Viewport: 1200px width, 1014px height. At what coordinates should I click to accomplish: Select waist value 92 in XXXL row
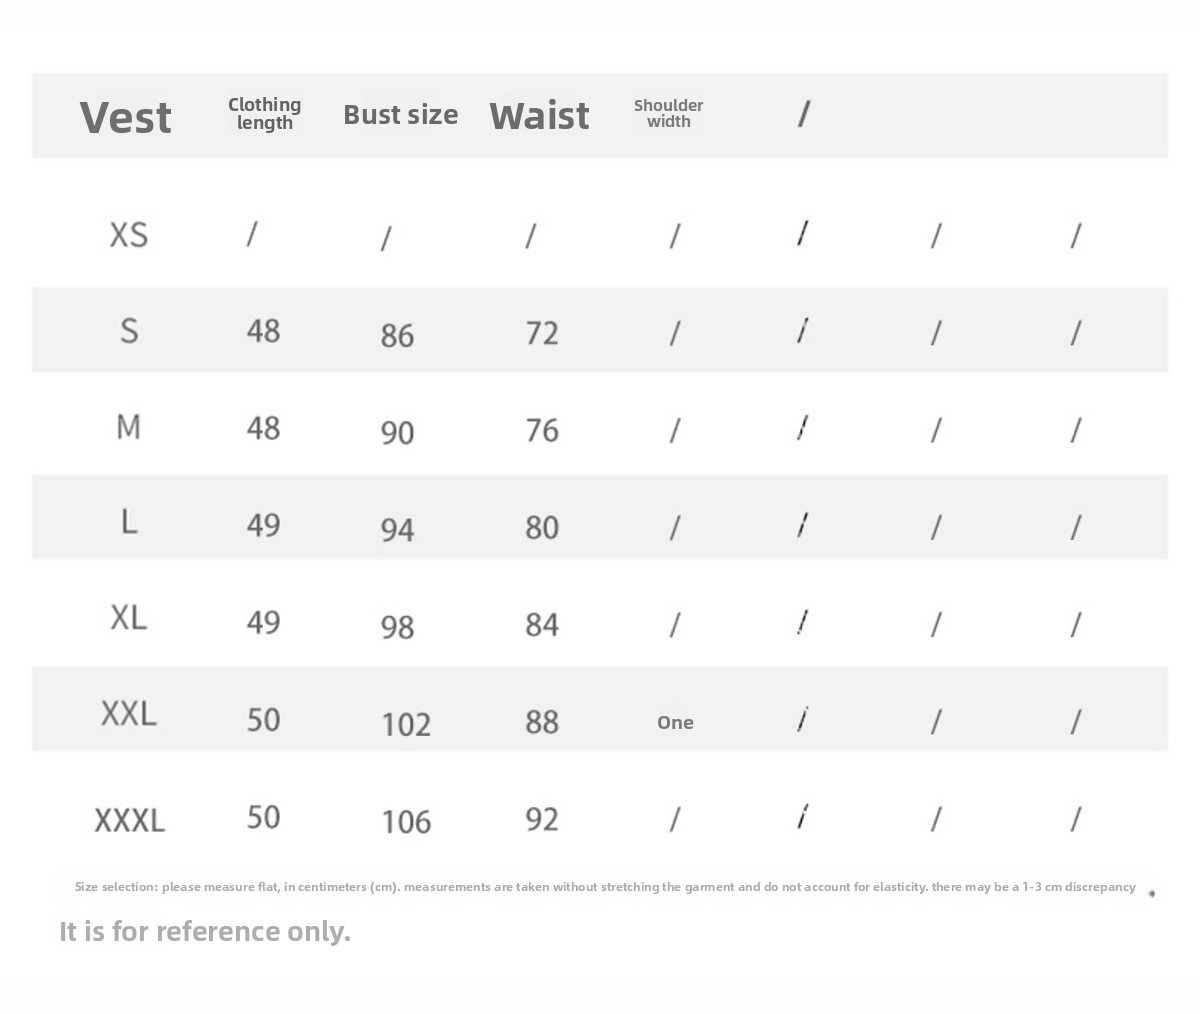[541, 820]
